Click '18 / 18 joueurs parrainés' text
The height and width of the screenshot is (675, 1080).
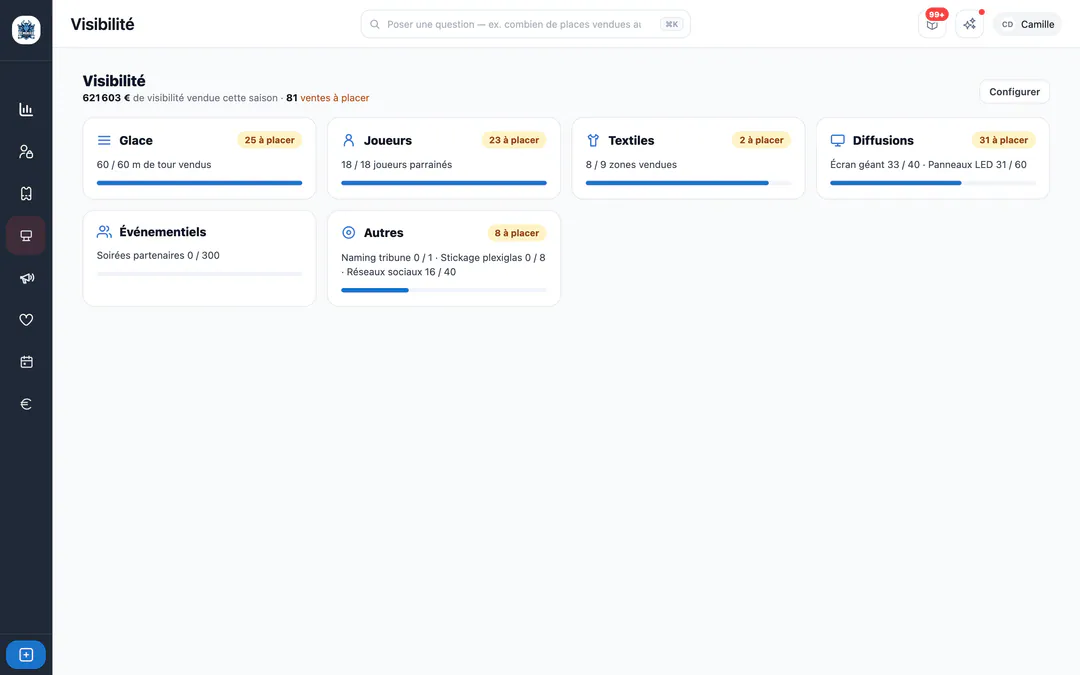(397, 165)
